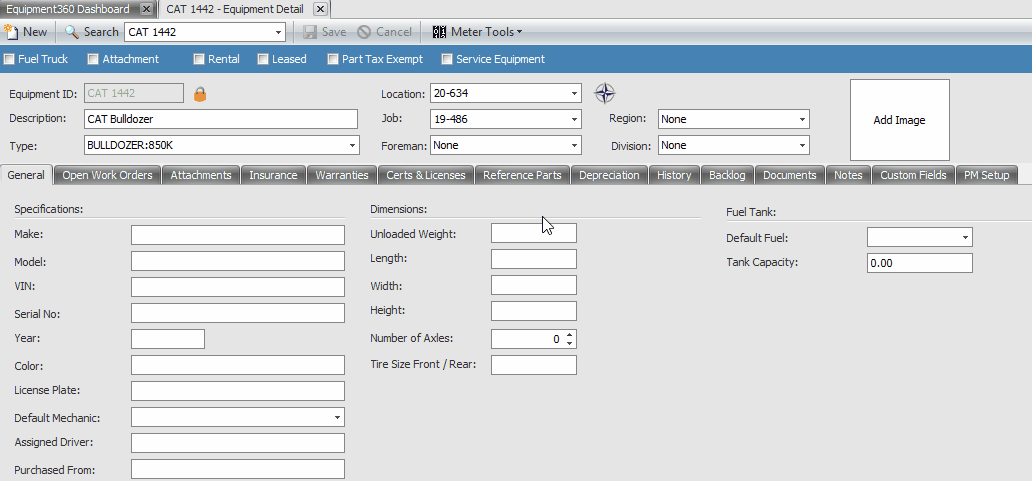Click the compass icon next to Location

pyautogui.click(x=605, y=93)
